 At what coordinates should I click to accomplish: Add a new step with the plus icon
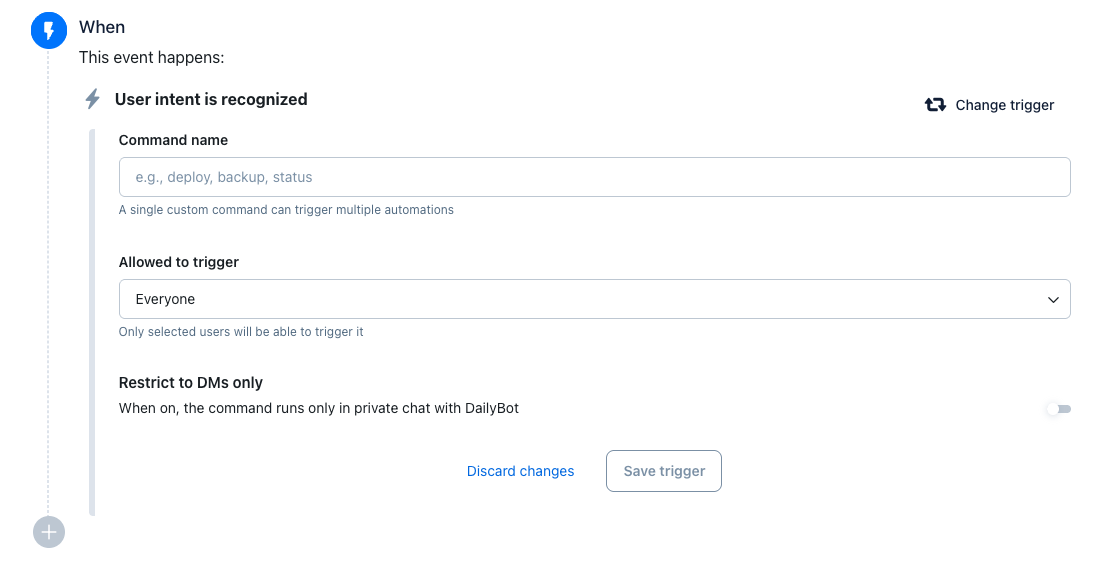click(x=48, y=532)
